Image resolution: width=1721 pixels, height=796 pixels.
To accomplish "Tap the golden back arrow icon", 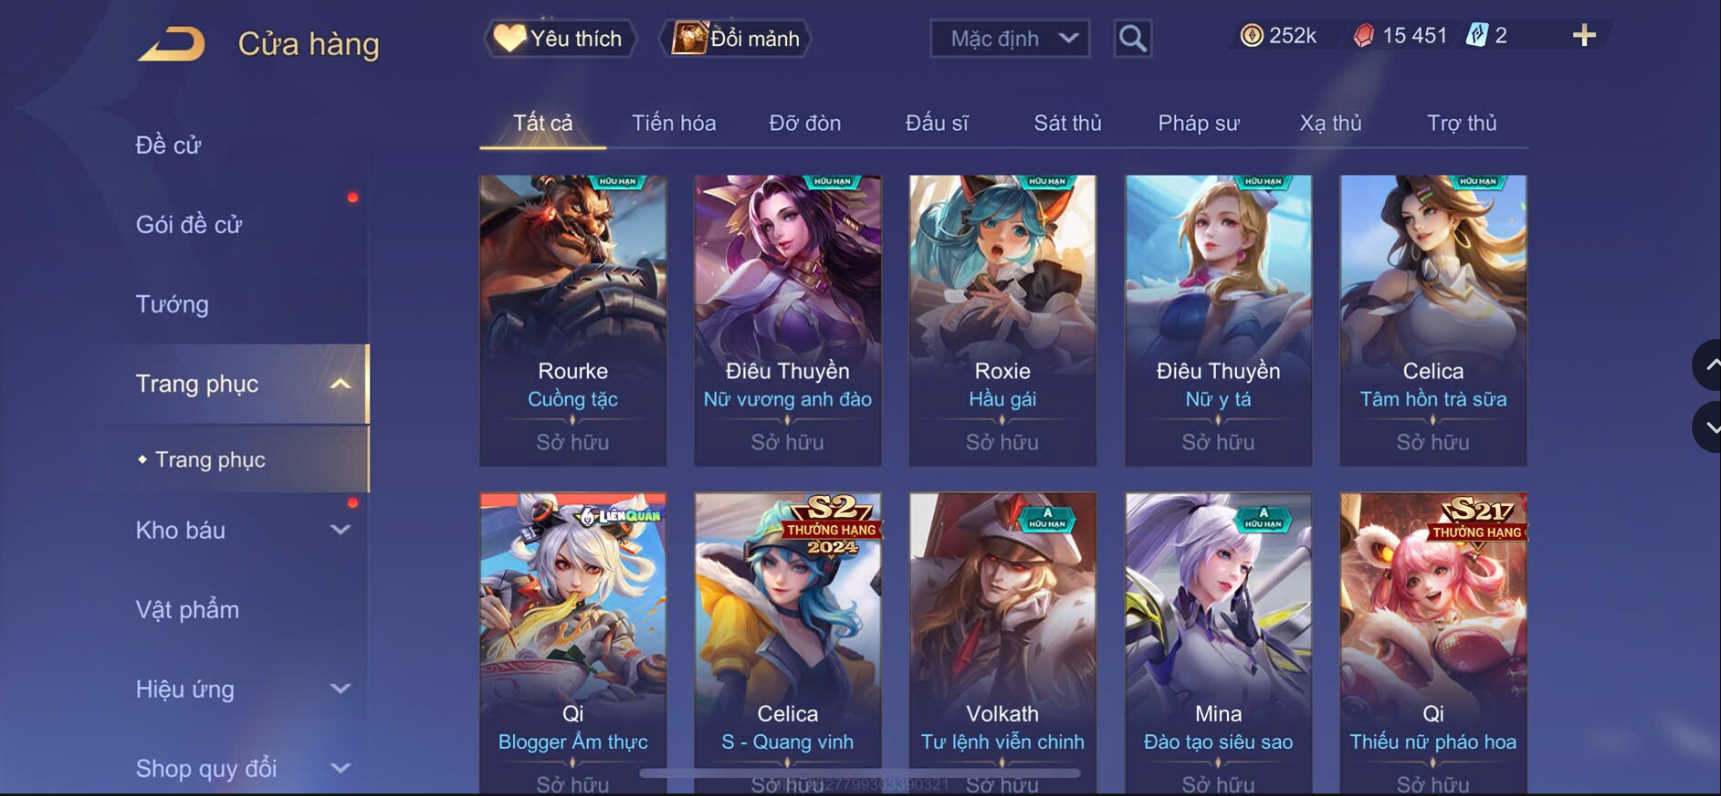I will 171,44.
